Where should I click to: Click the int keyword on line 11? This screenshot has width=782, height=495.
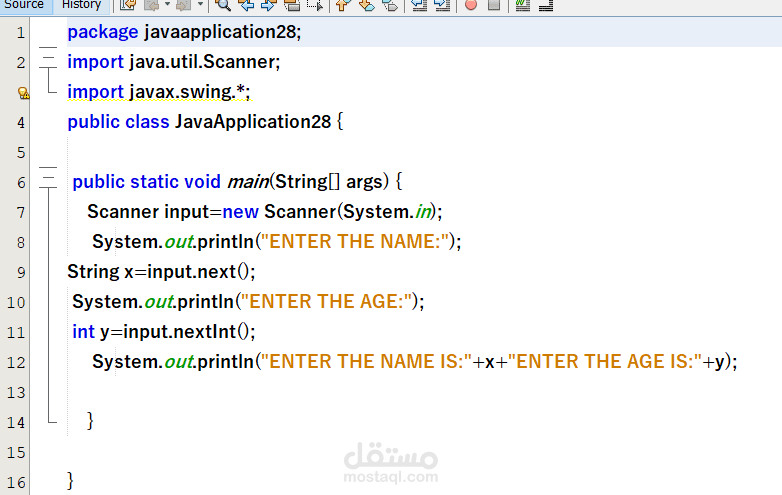pos(83,331)
